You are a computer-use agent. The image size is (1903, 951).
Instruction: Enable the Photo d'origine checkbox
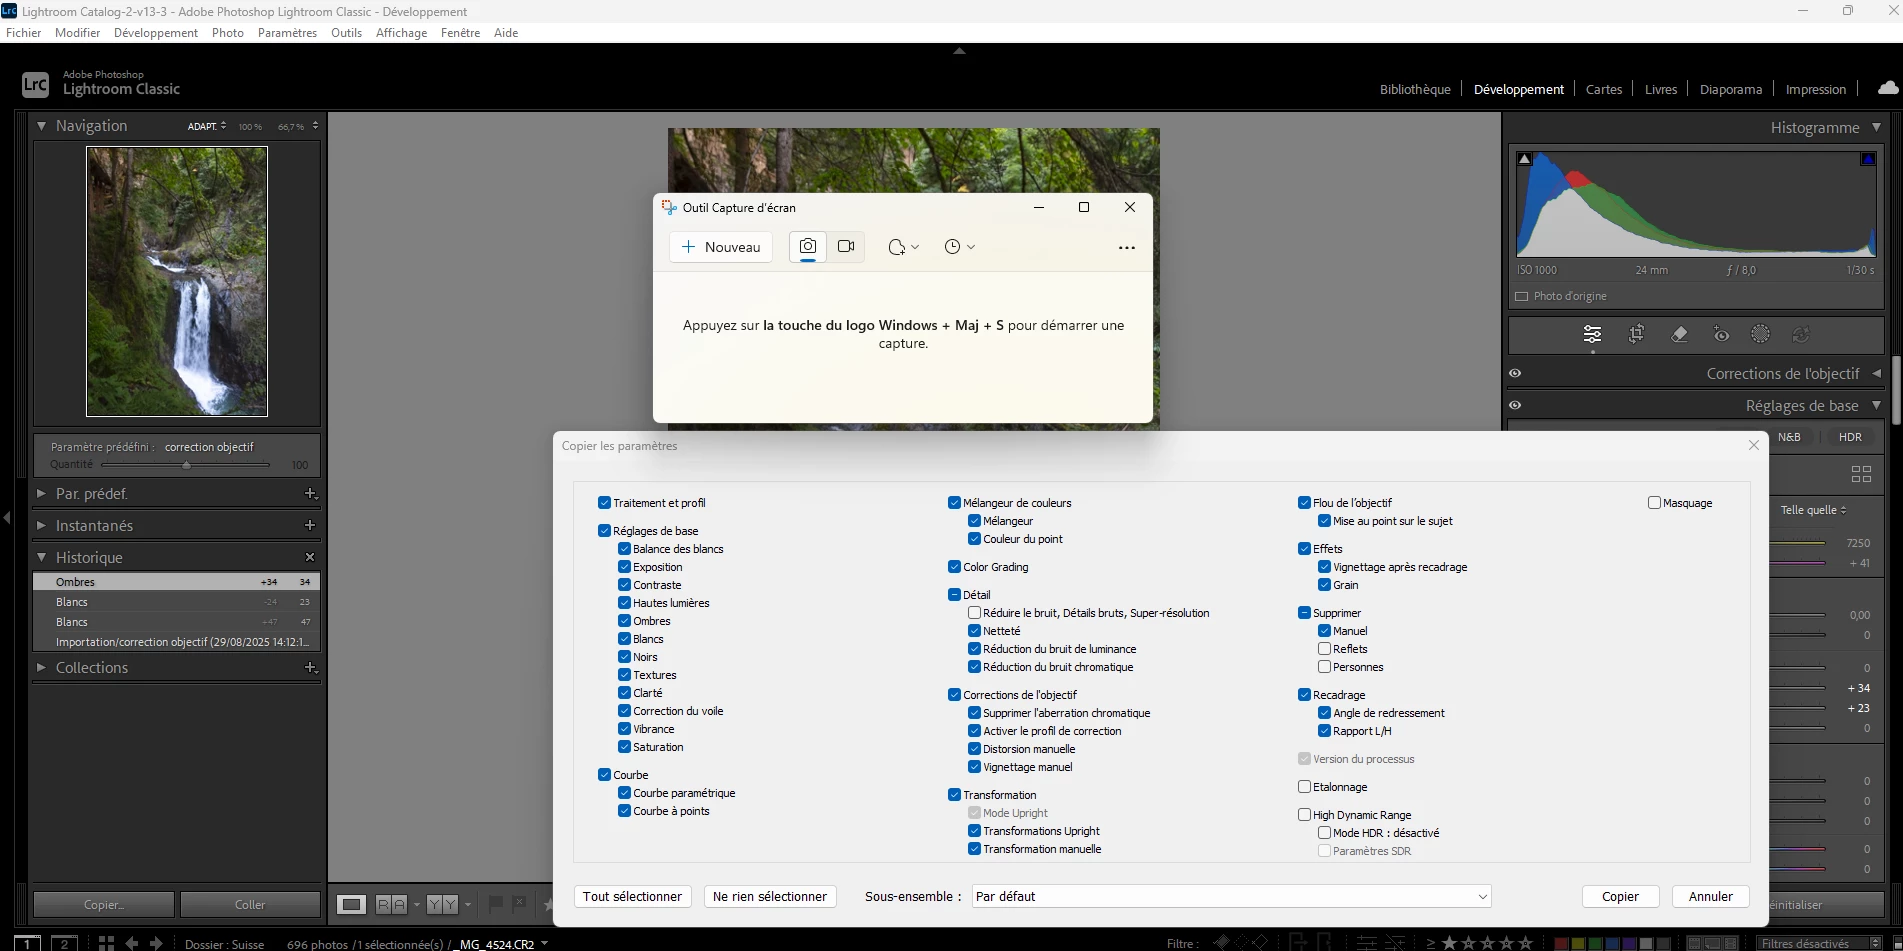(x=1522, y=296)
